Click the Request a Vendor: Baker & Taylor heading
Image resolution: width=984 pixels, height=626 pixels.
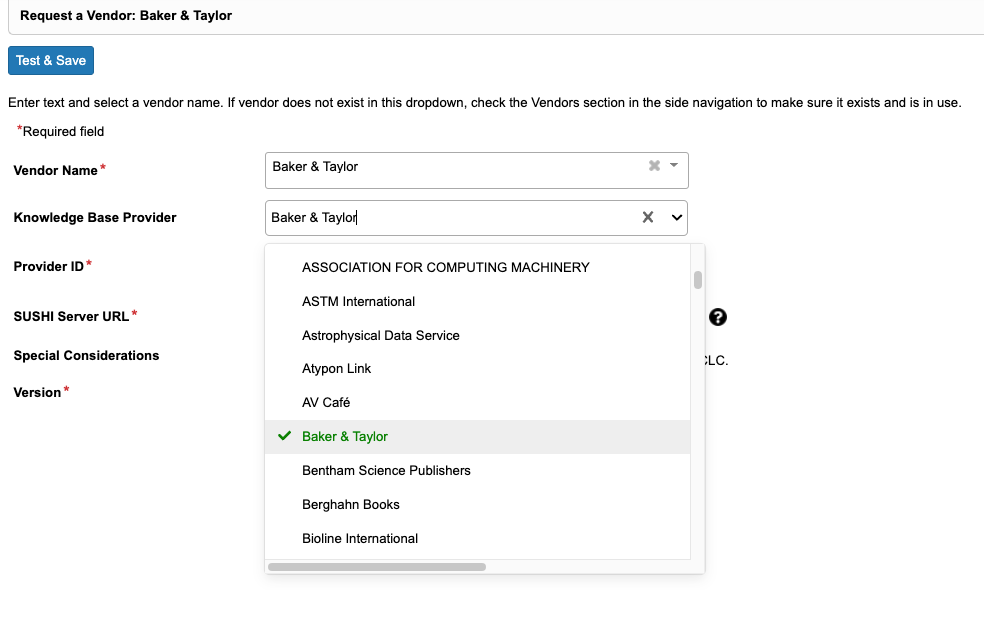126,16
